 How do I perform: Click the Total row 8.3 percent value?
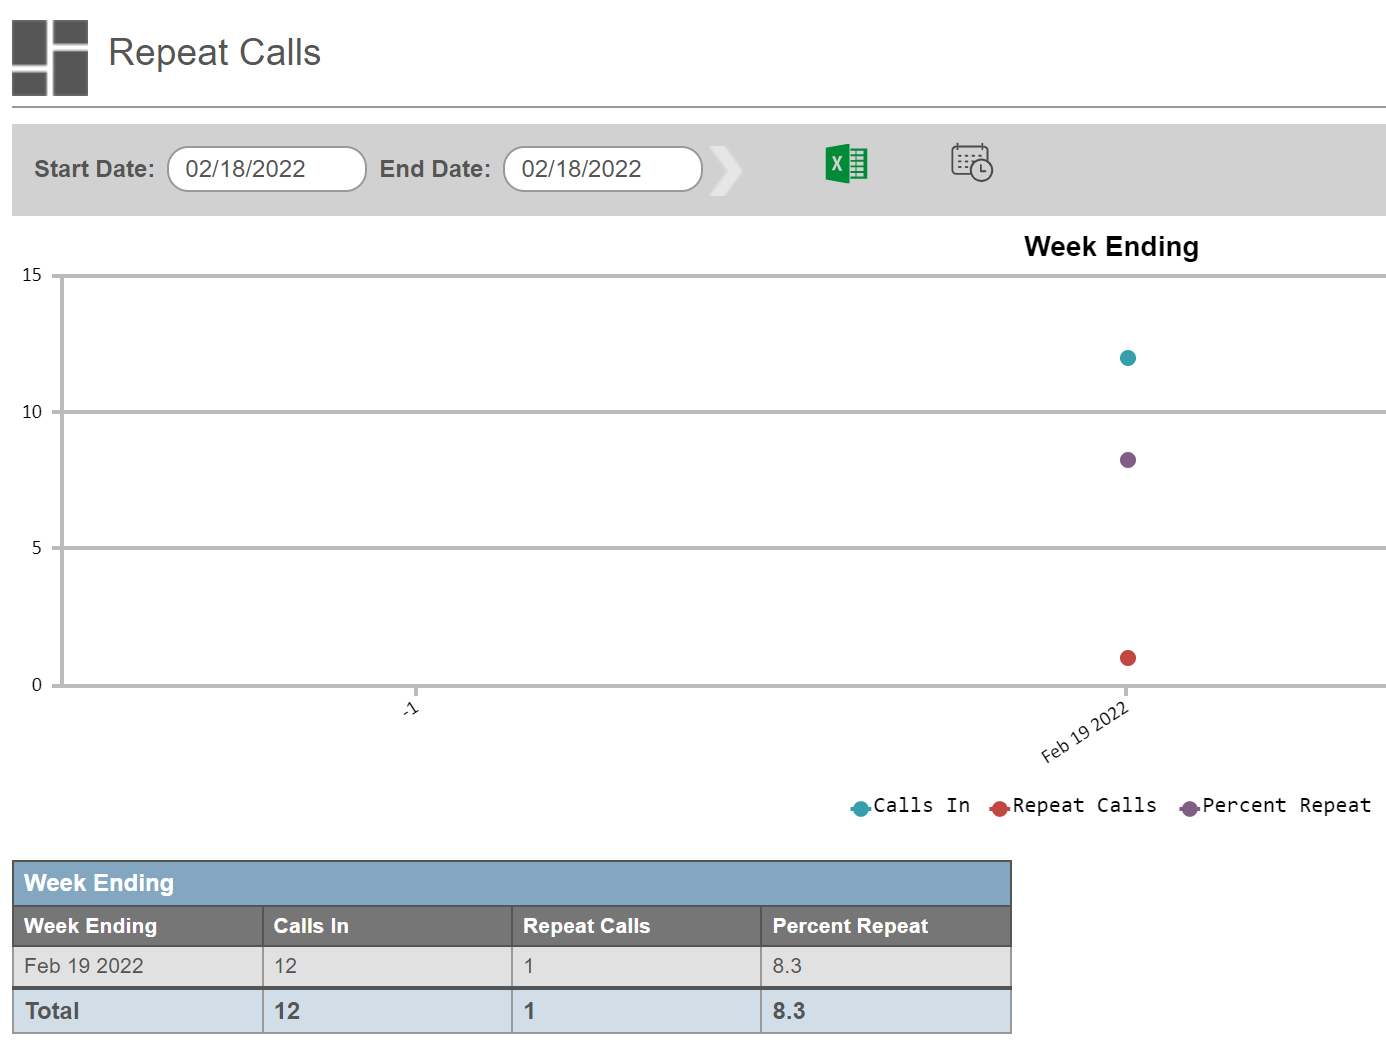789,1011
